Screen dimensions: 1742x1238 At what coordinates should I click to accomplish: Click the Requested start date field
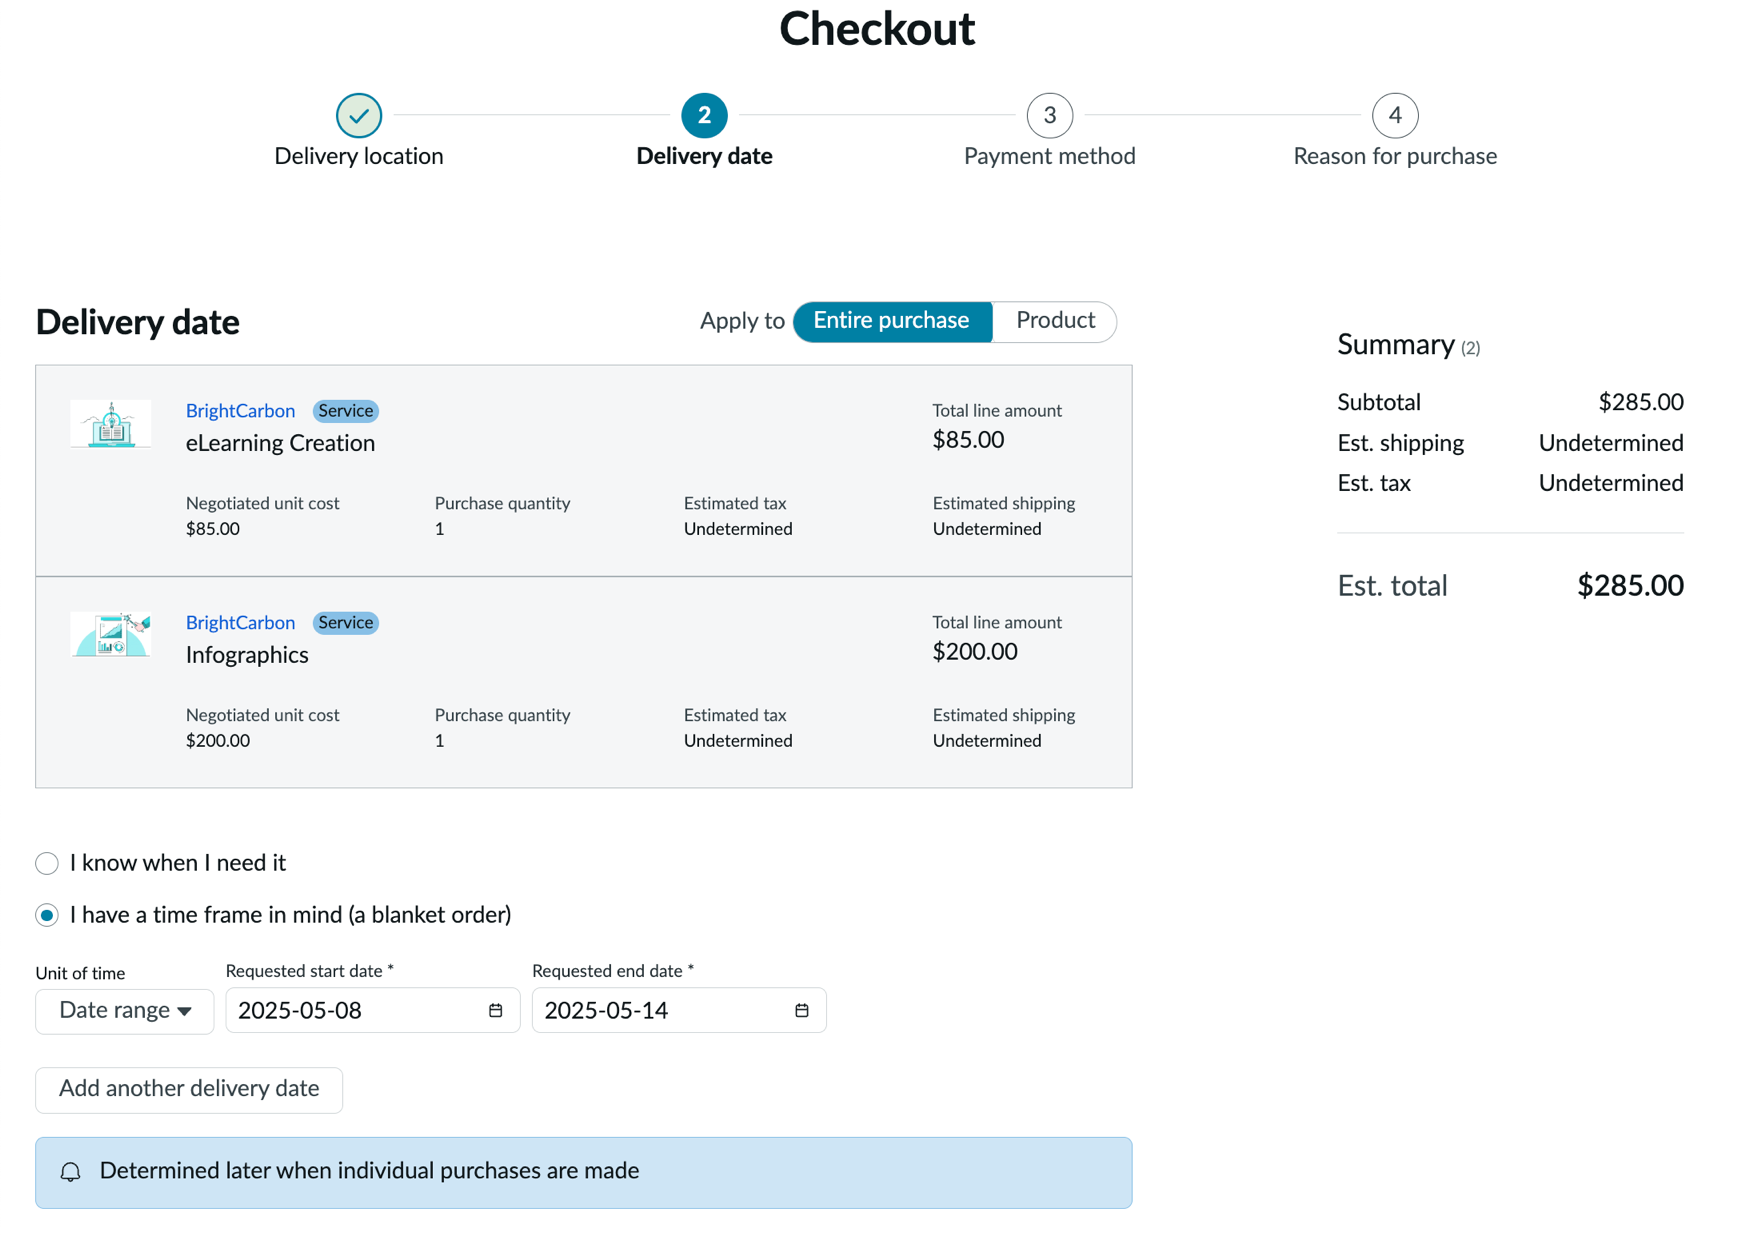pos(373,1011)
